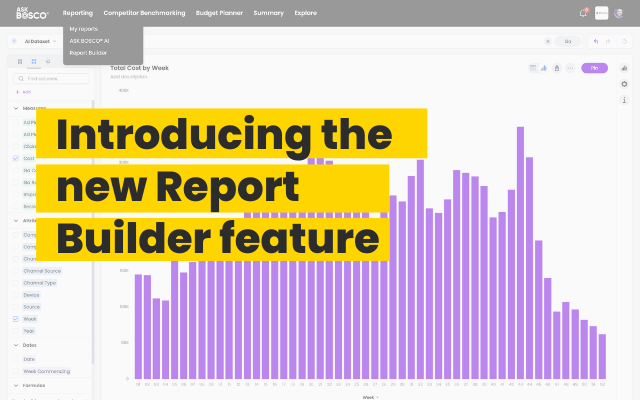This screenshot has height=400, width=640.
Task: Open Competitor Benchmarking menu
Action: (144, 13)
